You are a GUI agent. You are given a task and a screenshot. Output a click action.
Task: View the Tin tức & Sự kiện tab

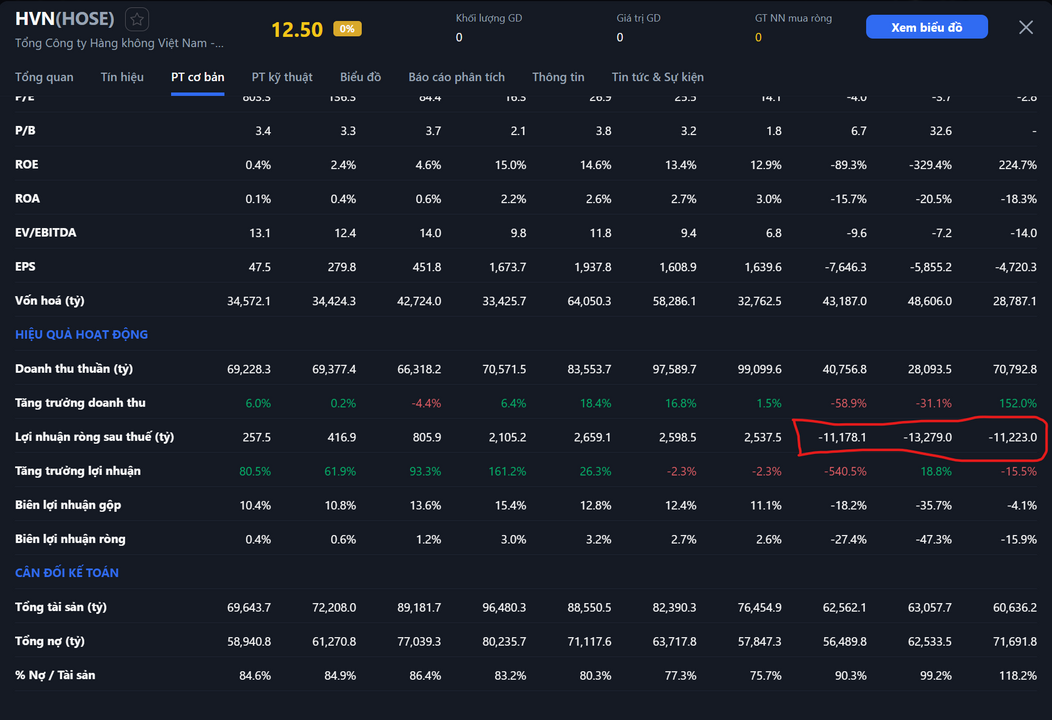[657, 77]
